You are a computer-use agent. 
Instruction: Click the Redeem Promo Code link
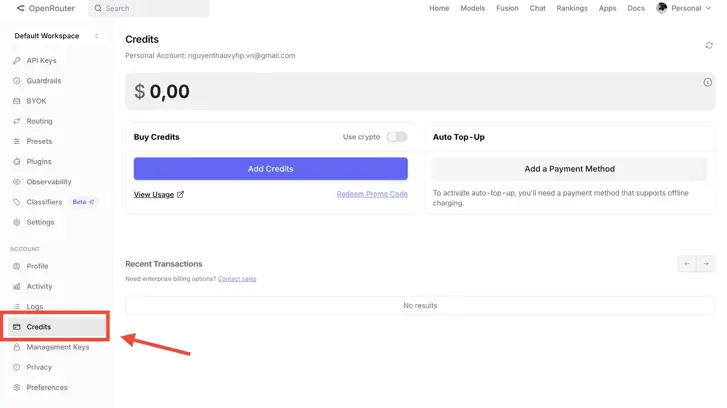pos(372,194)
